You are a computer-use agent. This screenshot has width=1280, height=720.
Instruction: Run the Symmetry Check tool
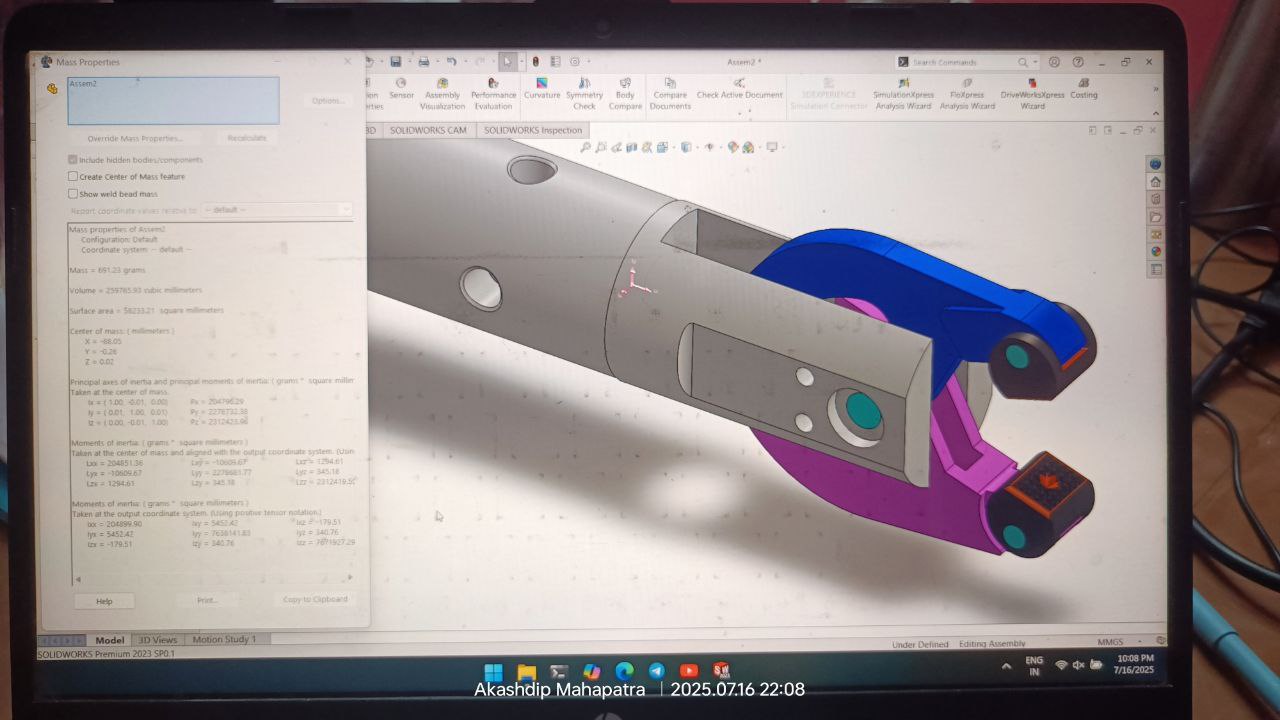584,94
